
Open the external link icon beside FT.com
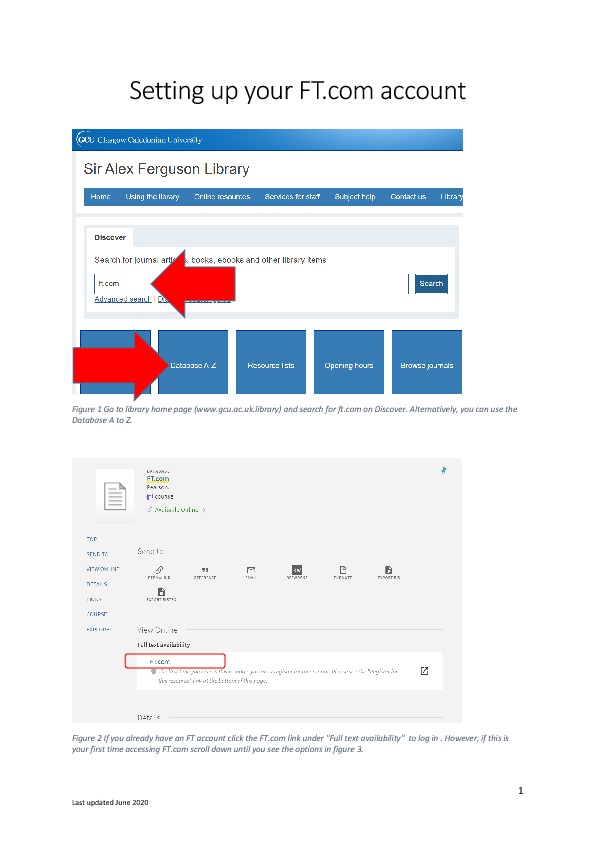click(424, 671)
